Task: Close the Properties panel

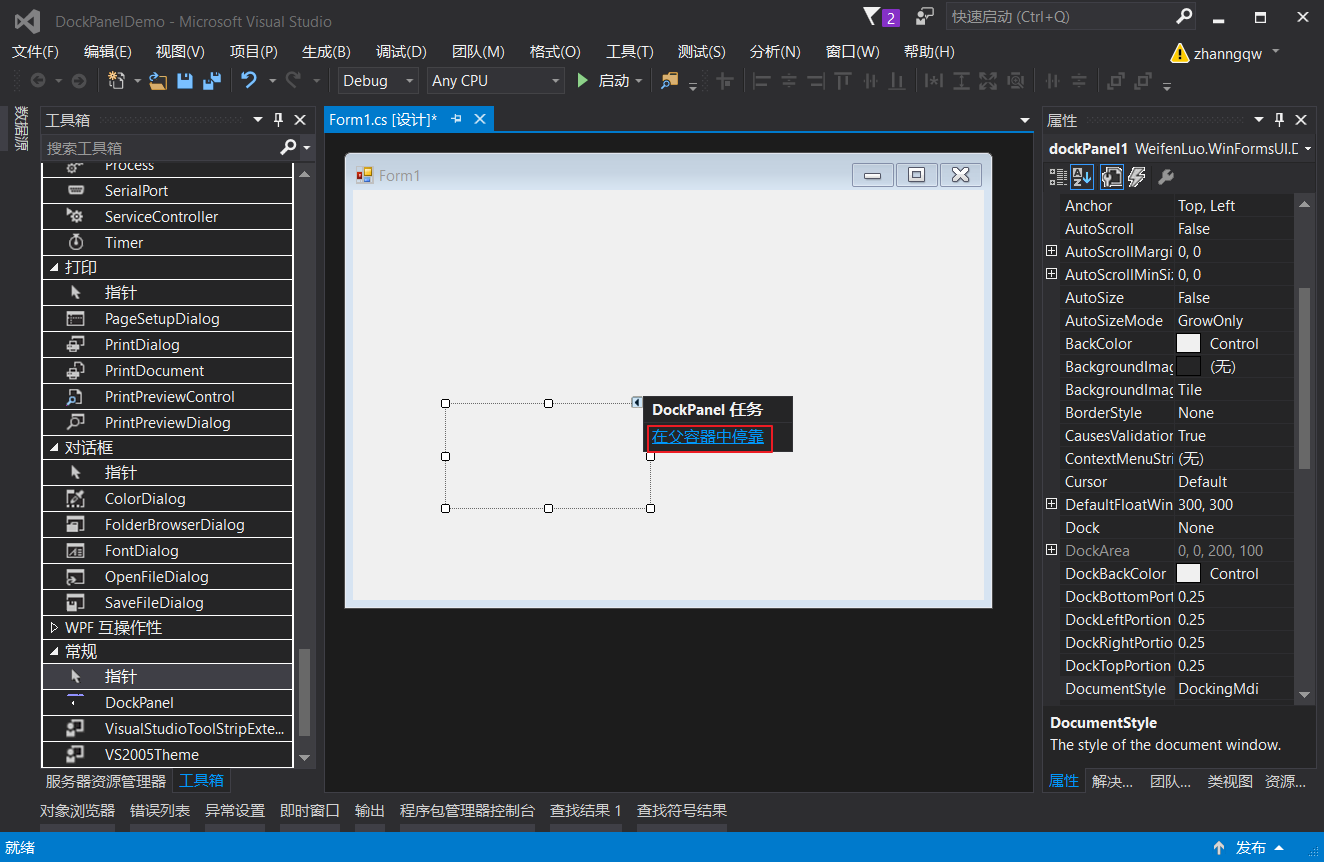Action: (1301, 120)
